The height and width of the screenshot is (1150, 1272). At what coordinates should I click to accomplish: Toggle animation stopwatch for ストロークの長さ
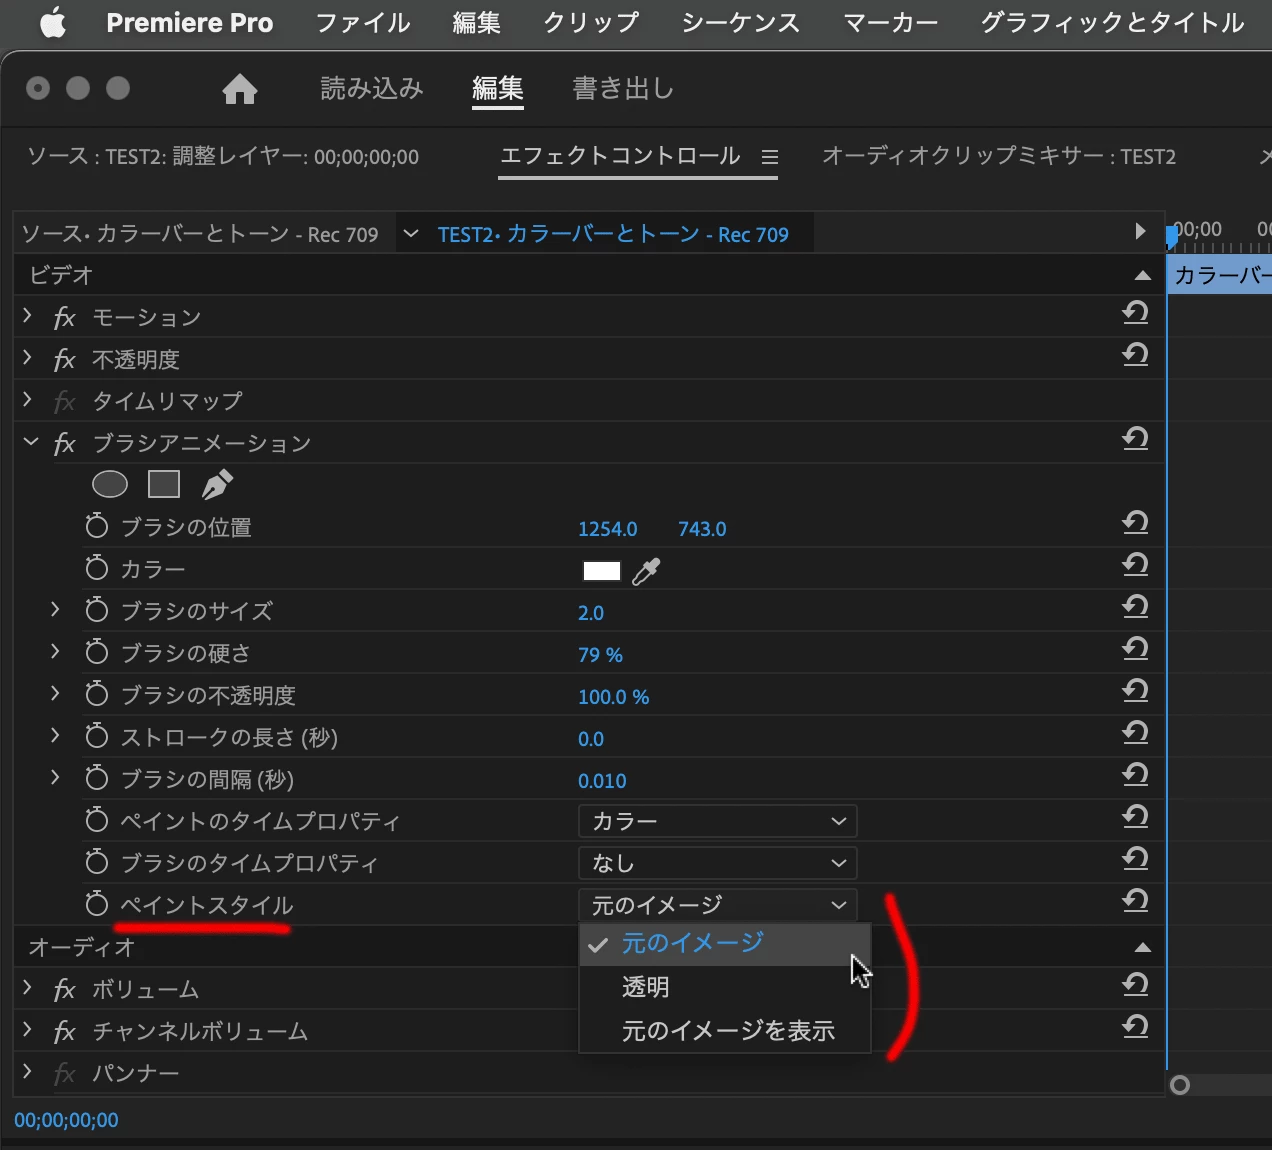tap(96, 736)
